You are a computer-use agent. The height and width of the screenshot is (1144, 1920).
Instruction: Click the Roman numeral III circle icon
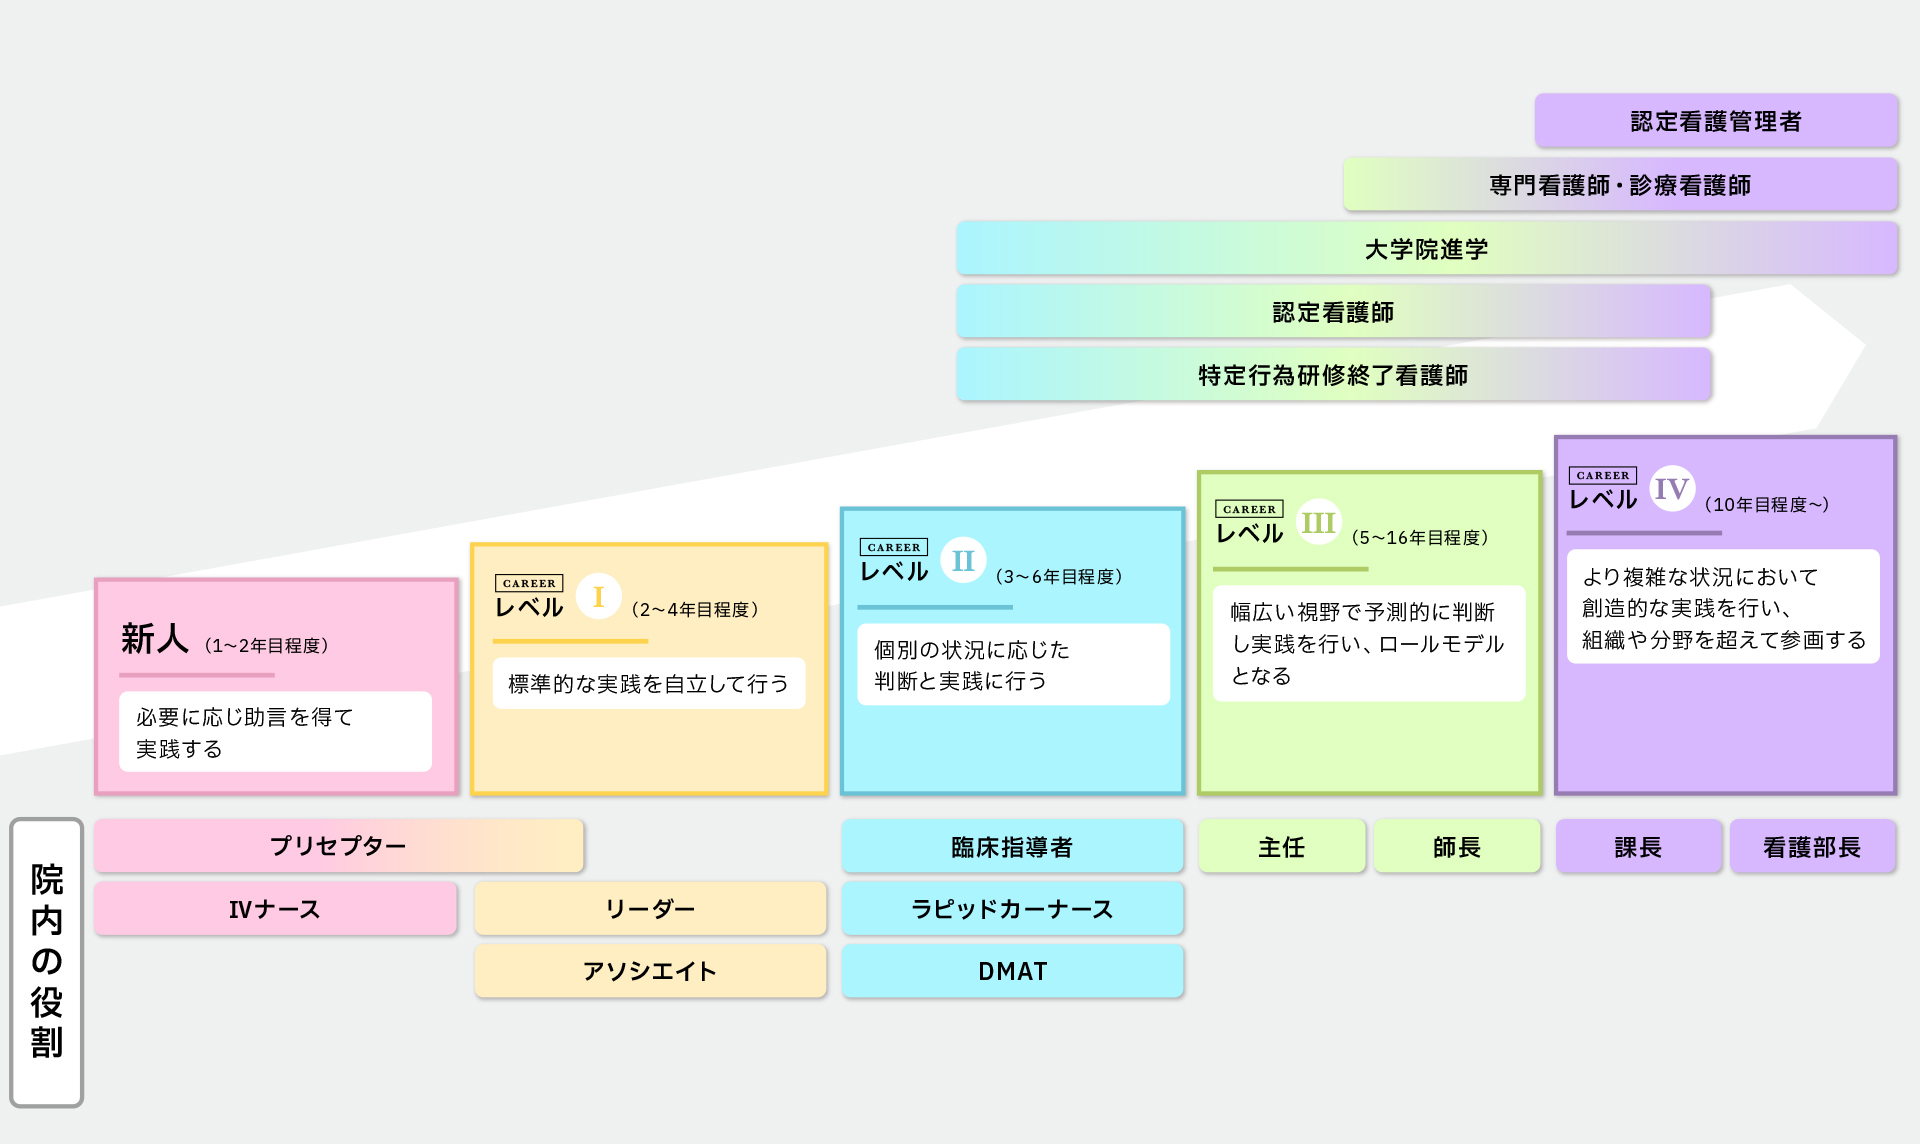[x=1318, y=522]
